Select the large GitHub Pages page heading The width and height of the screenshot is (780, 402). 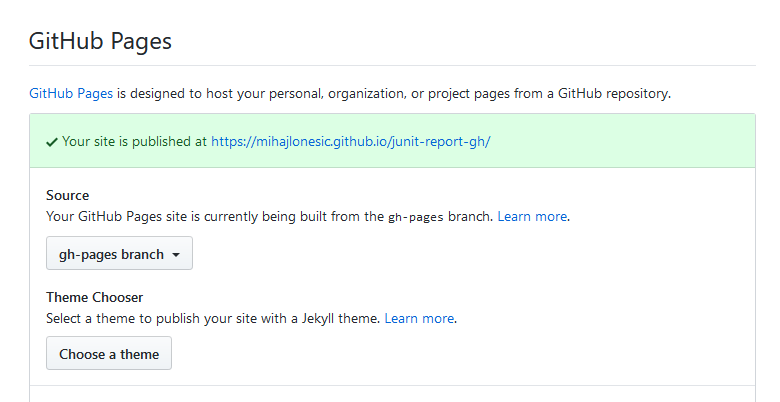pyautogui.click(x=100, y=42)
